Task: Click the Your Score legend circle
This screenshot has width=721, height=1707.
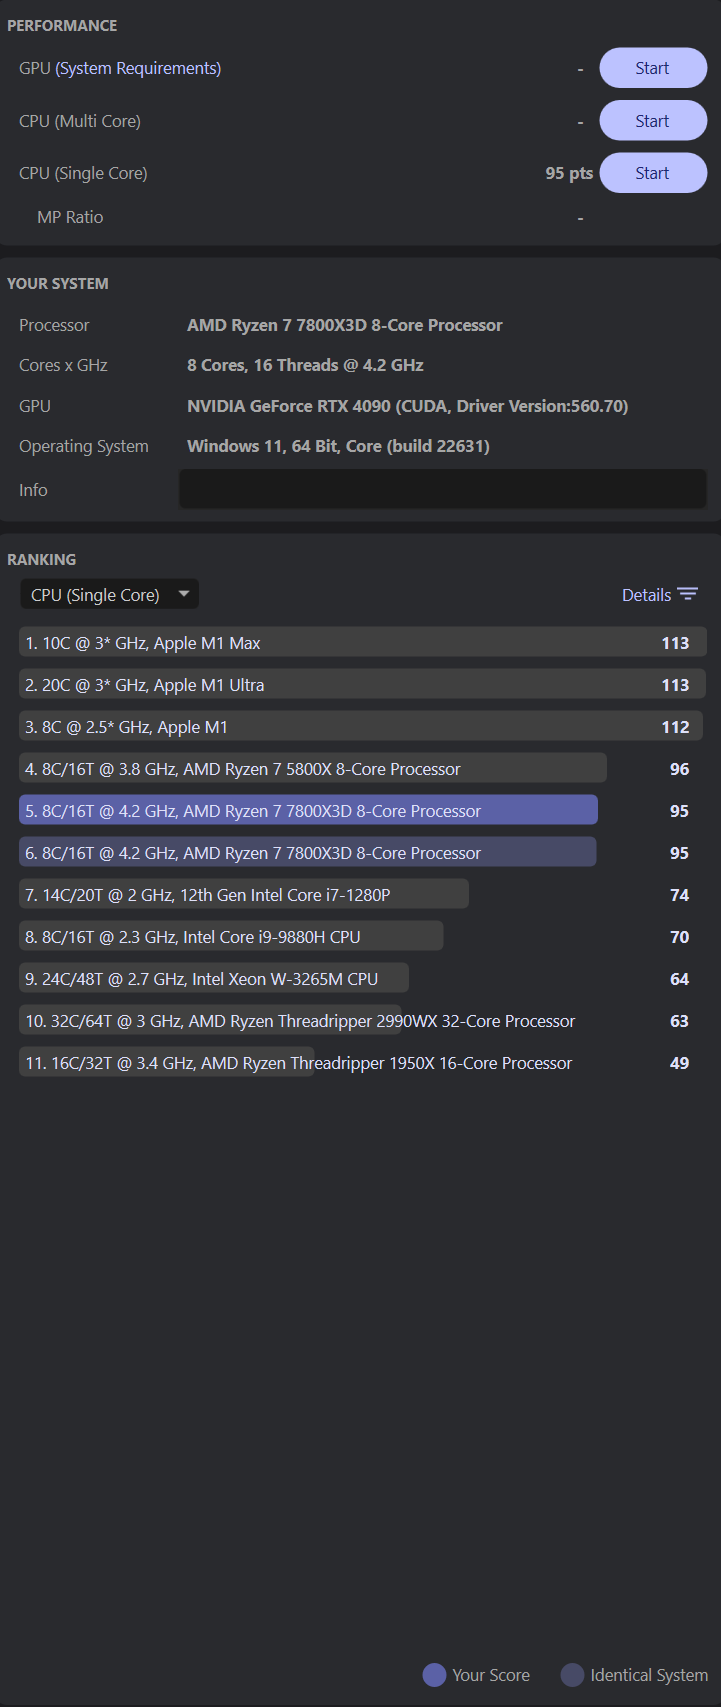Action: point(434,1675)
